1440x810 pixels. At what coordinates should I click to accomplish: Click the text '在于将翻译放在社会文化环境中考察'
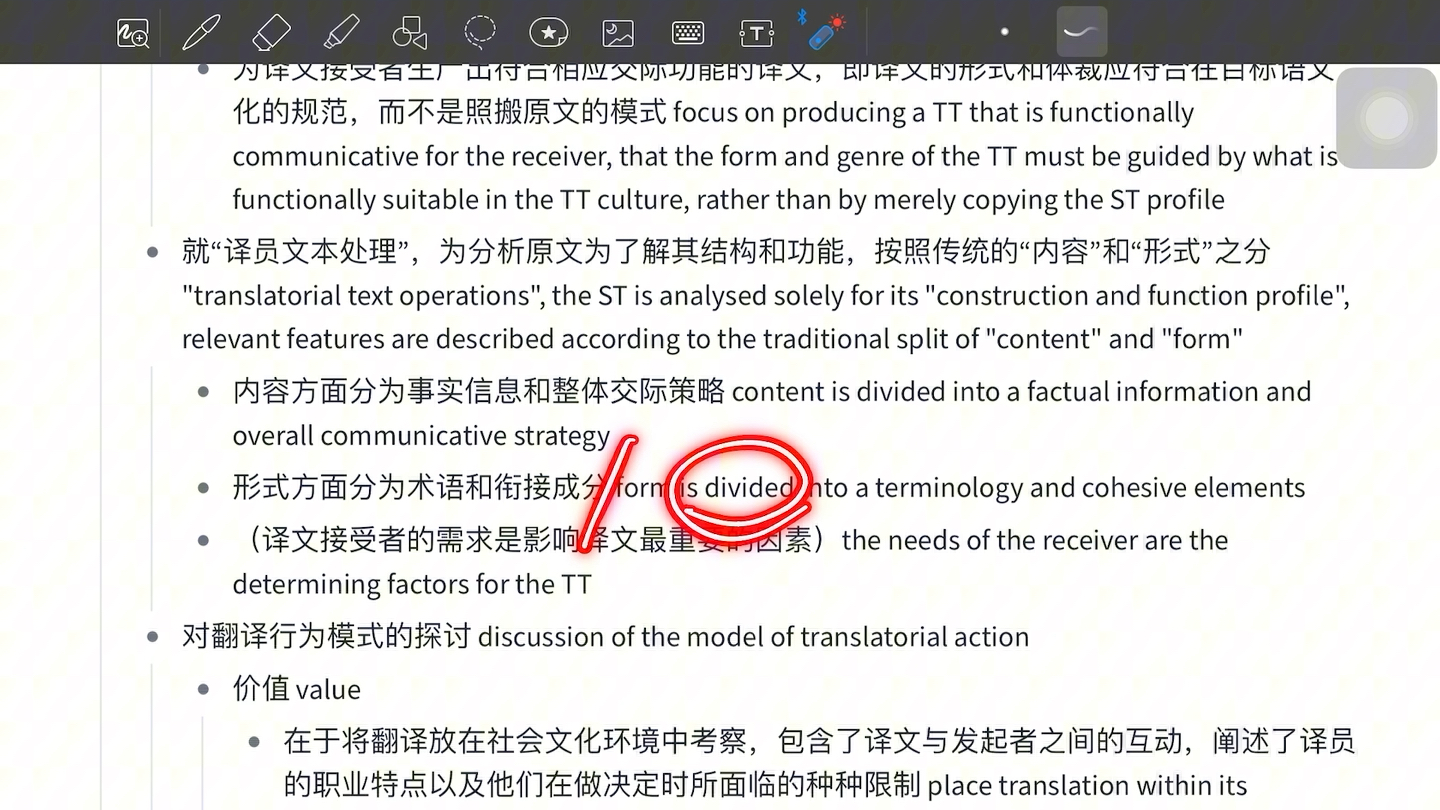(x=515, y=741)
